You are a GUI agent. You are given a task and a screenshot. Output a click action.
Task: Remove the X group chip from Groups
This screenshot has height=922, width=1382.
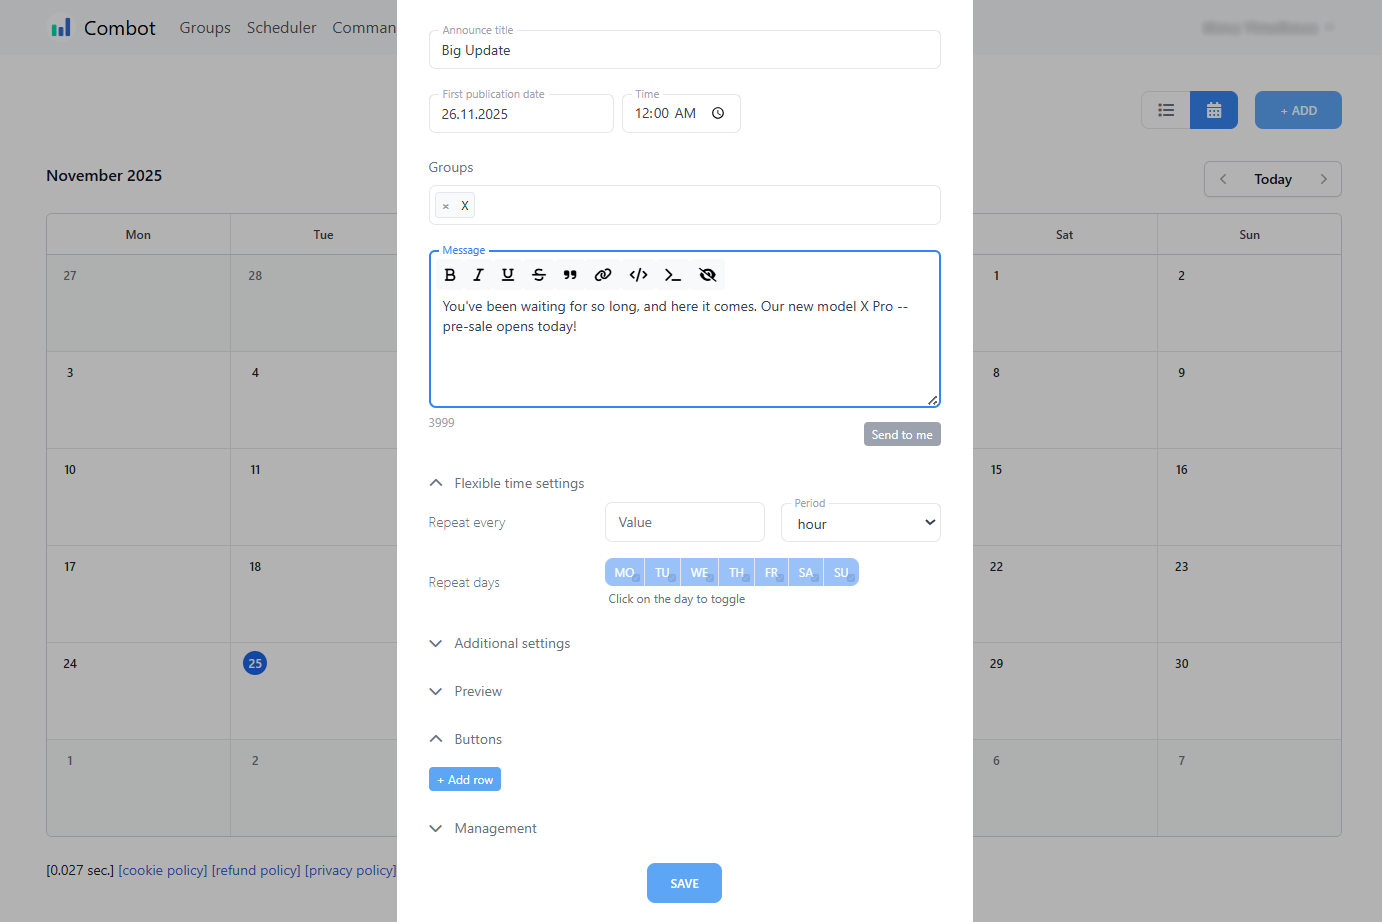coord(445,204)
